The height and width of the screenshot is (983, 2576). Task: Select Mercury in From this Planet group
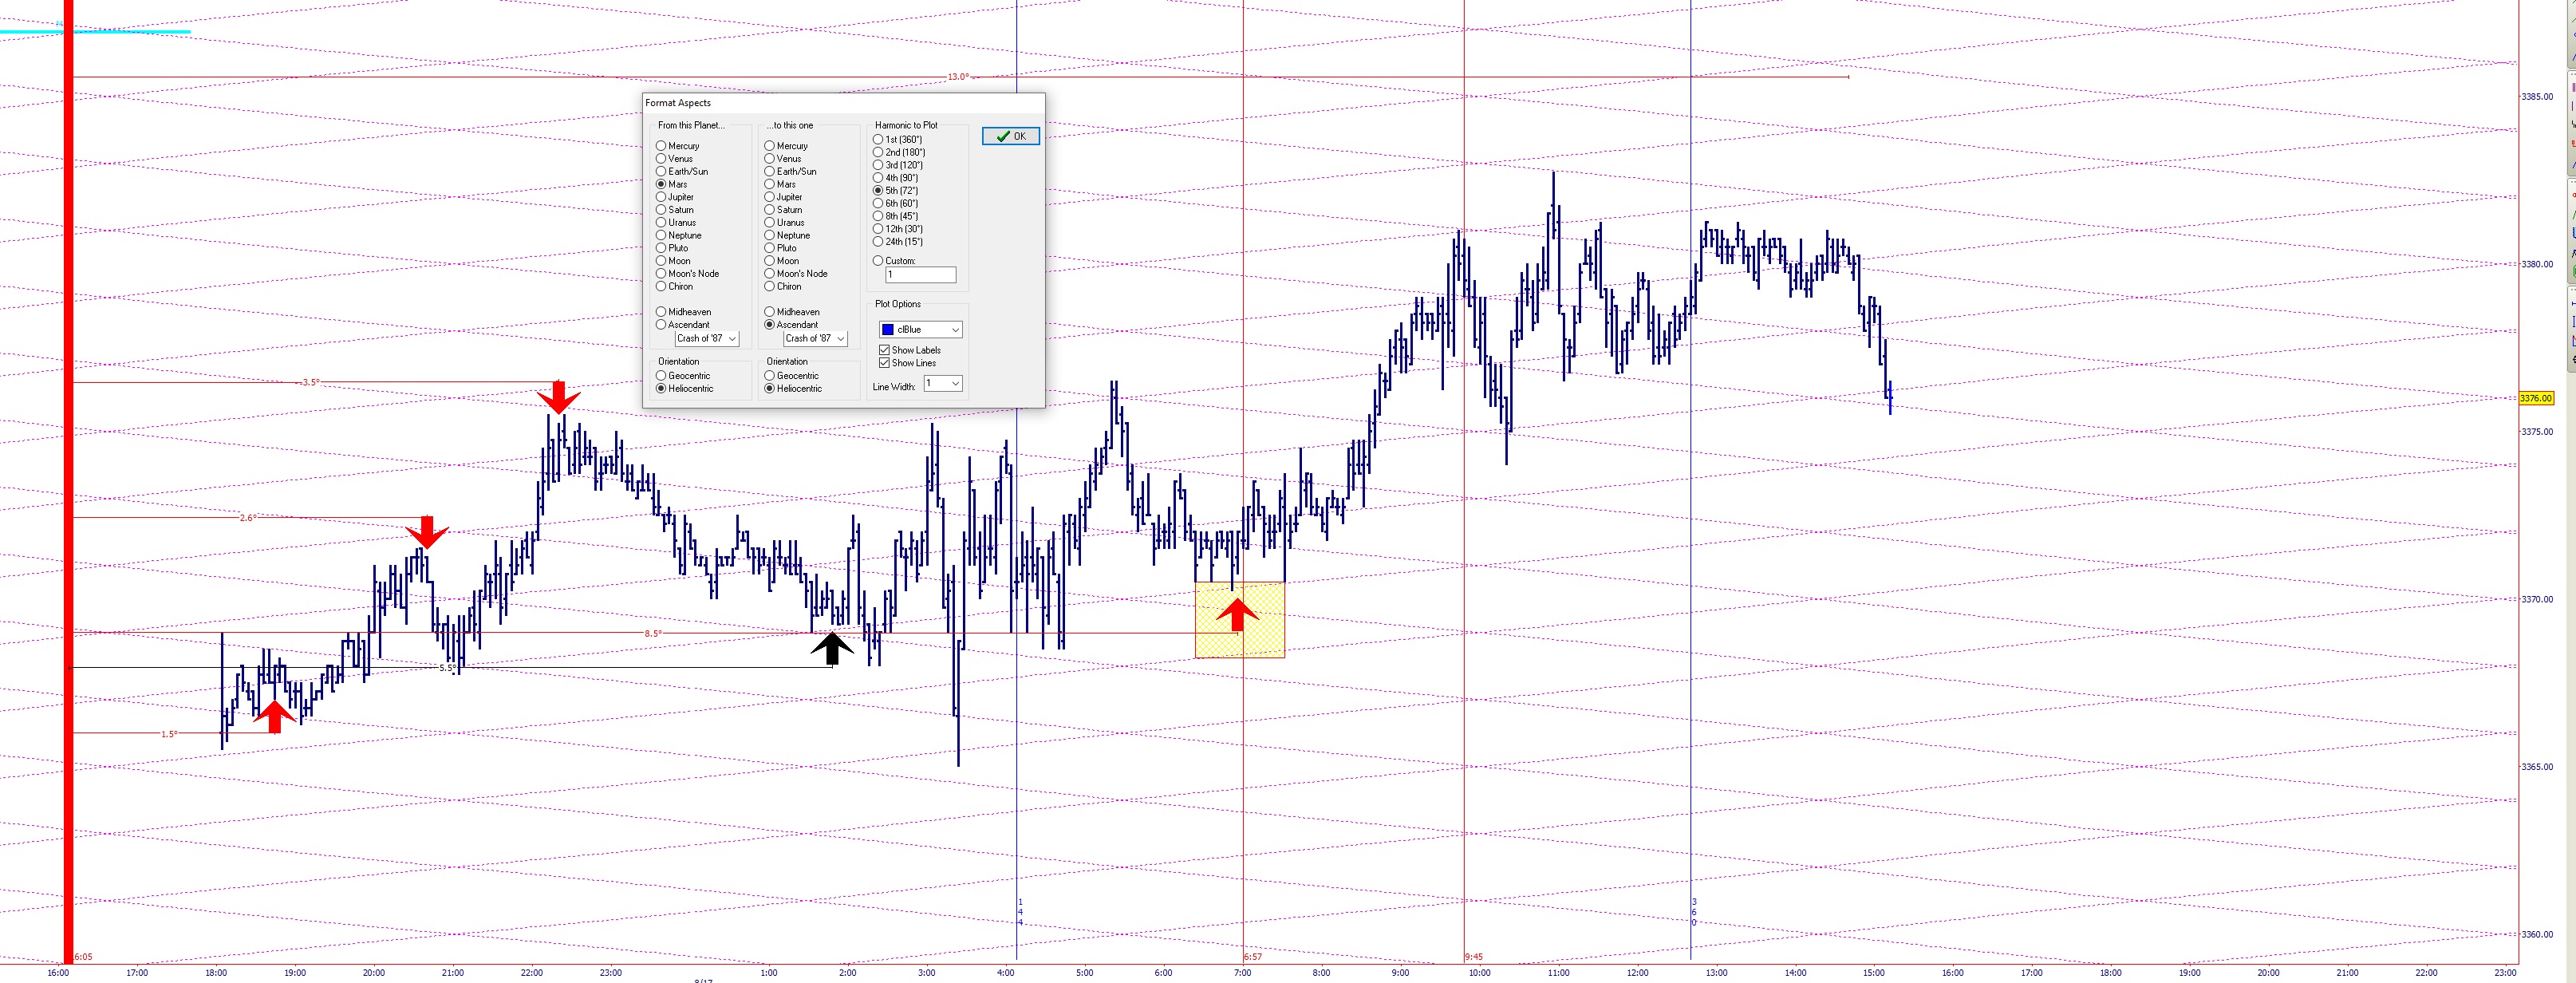point(678,146)
